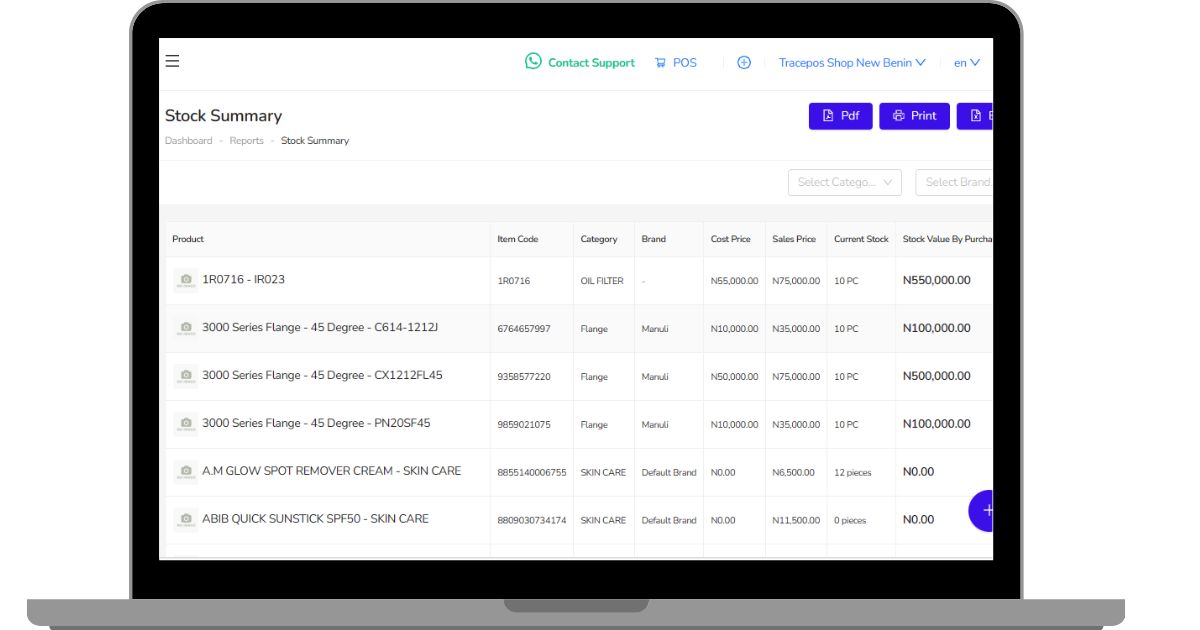Click the WhatsApp Contact Support icon

tap(533, 61)
